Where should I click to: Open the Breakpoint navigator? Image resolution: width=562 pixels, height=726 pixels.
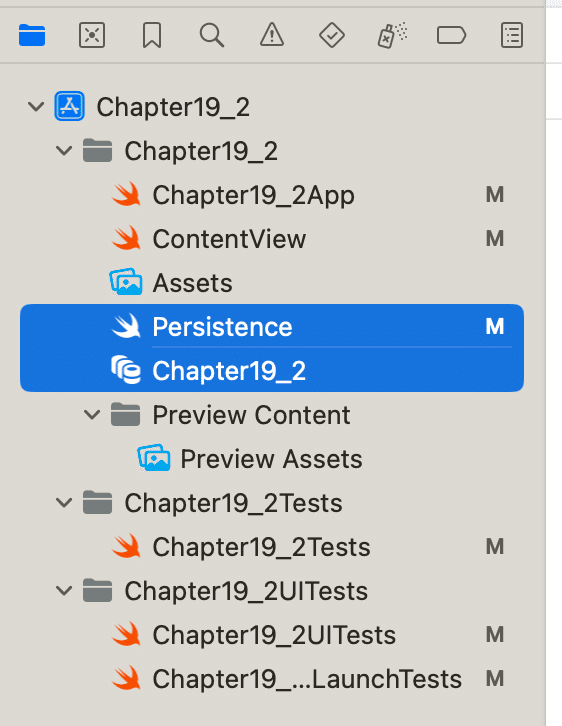tap(451, 35)
